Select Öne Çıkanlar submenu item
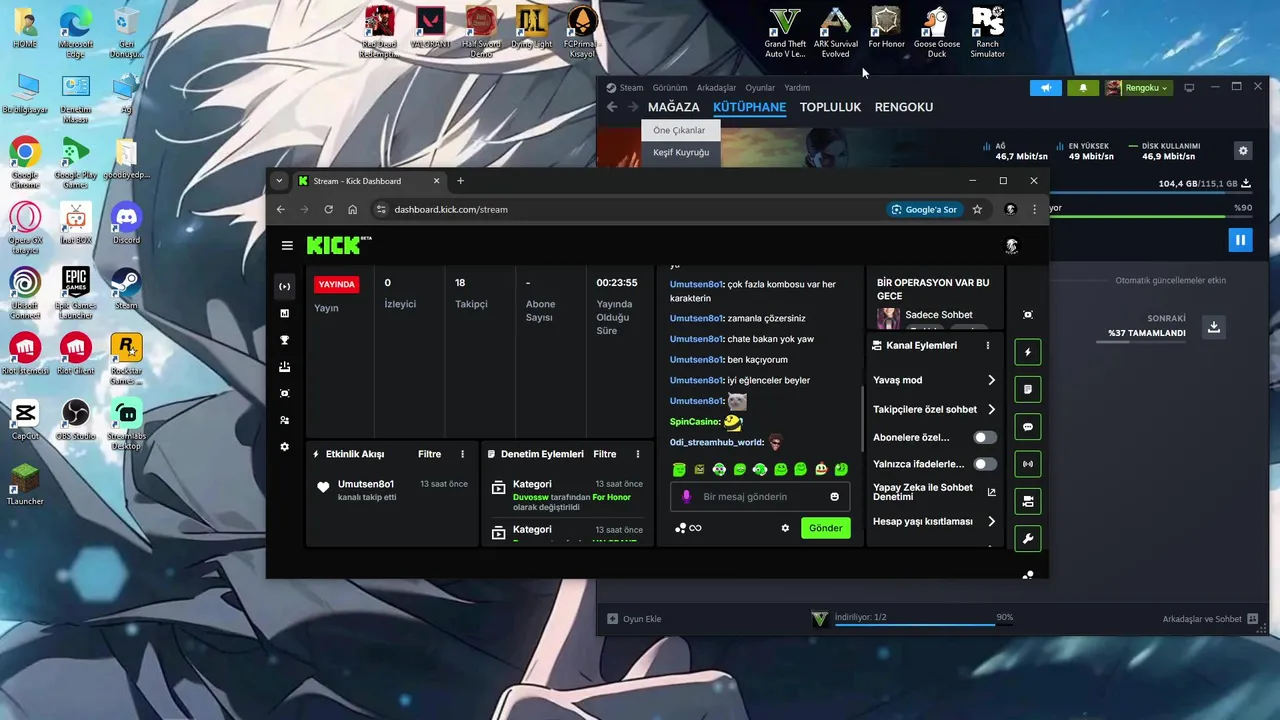1280x720 pixels. click(679, 130)
